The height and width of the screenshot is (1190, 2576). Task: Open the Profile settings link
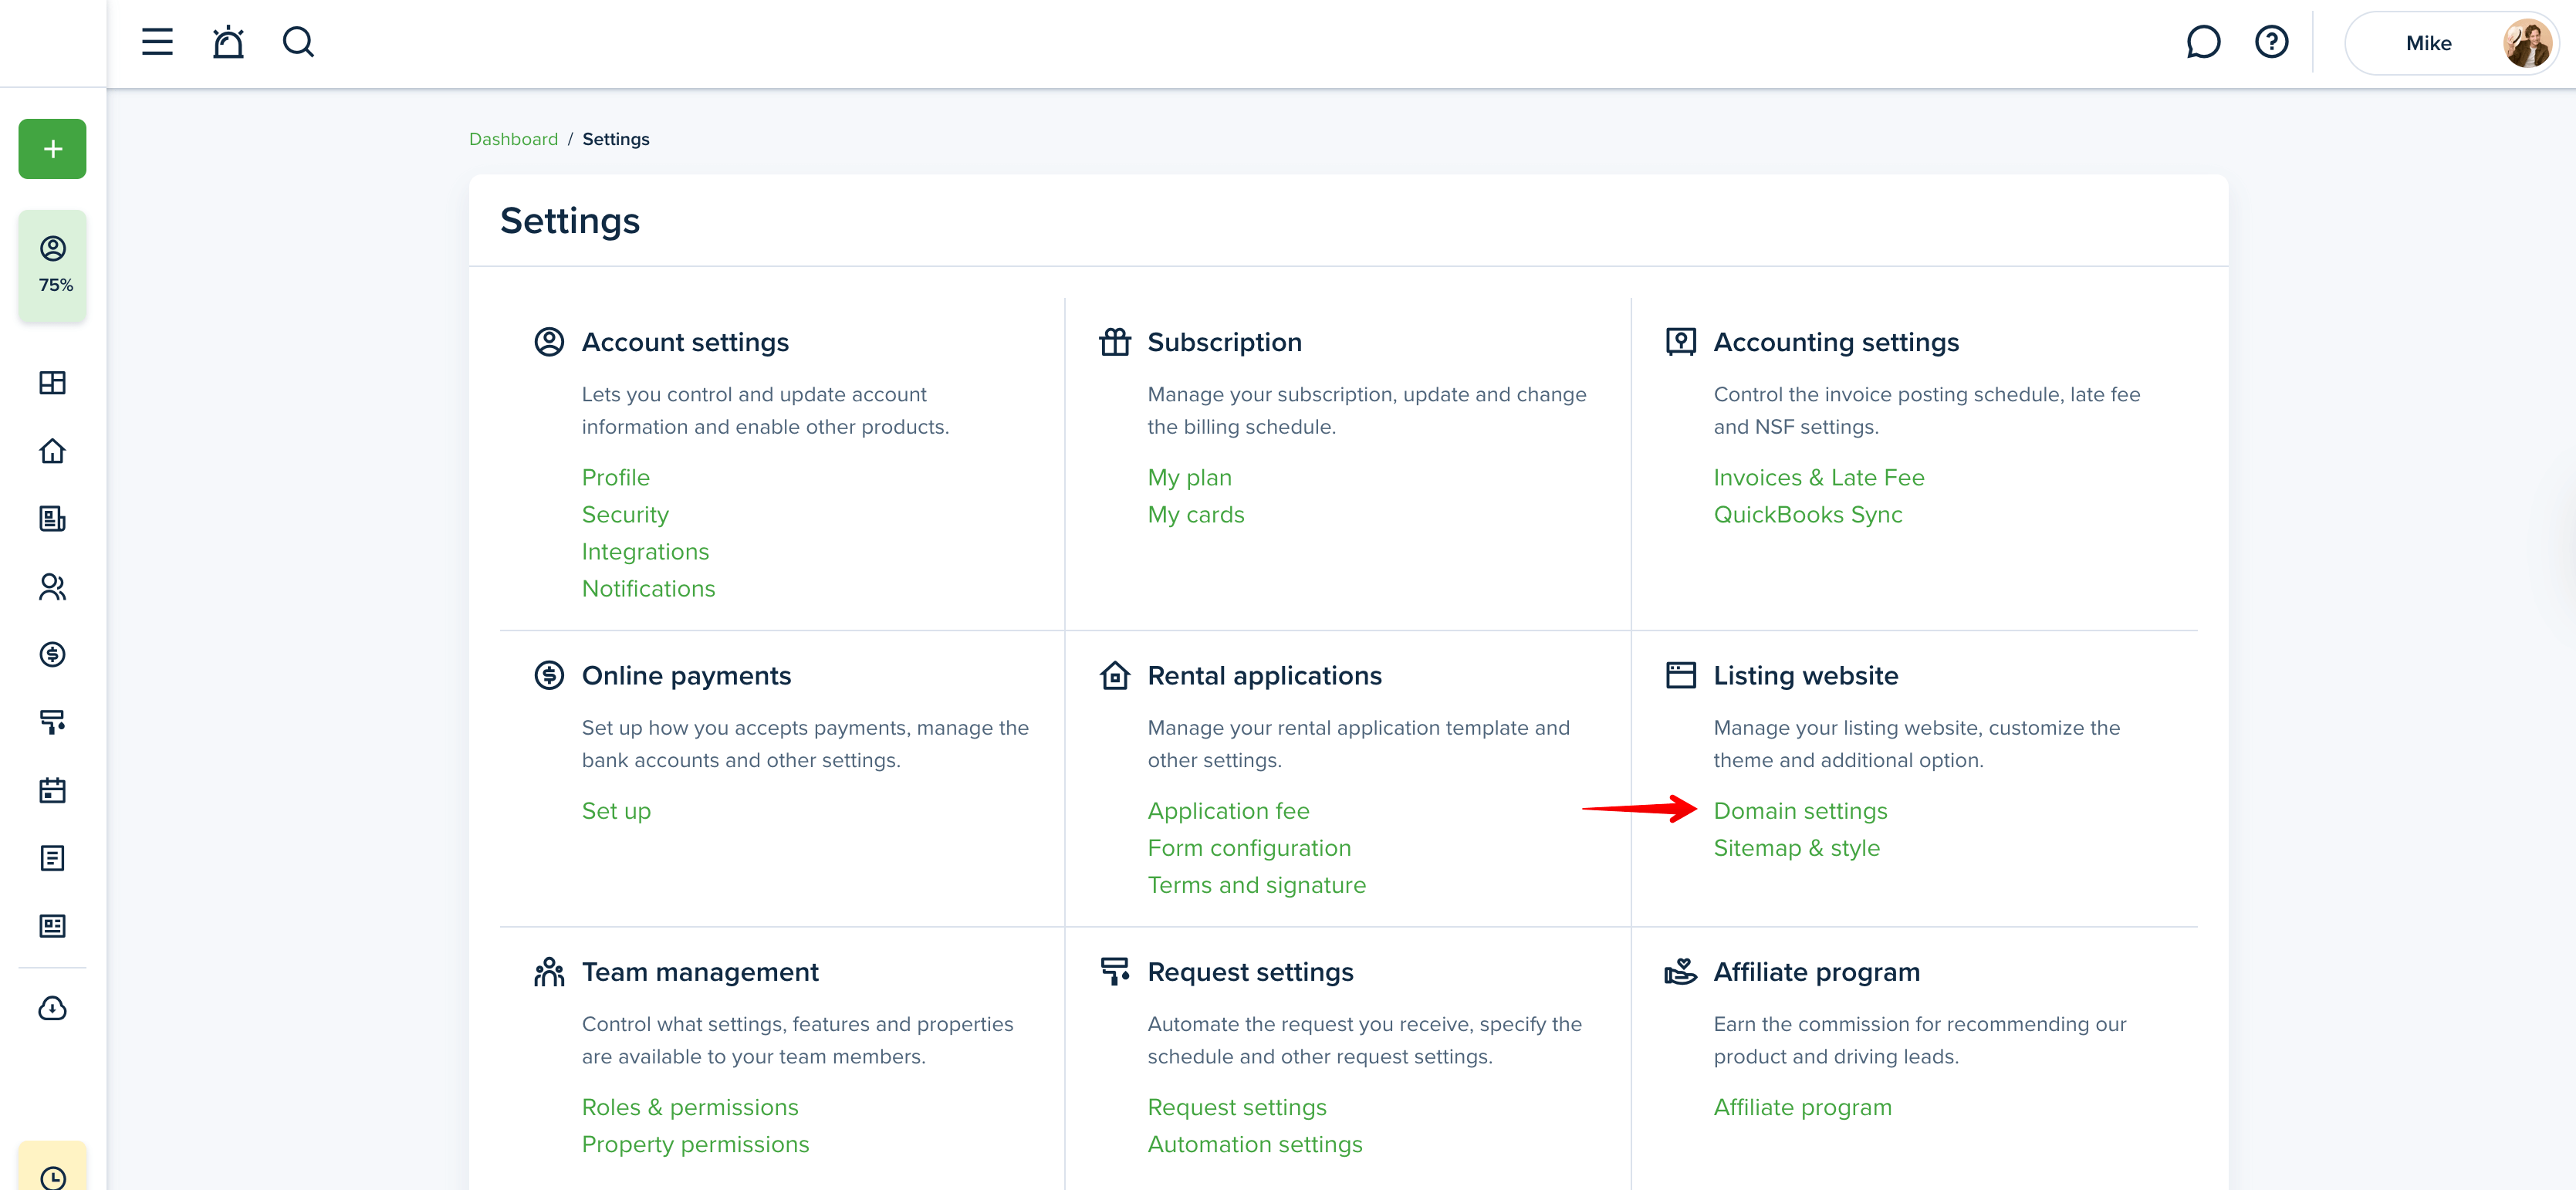click(x=615, y=478)
